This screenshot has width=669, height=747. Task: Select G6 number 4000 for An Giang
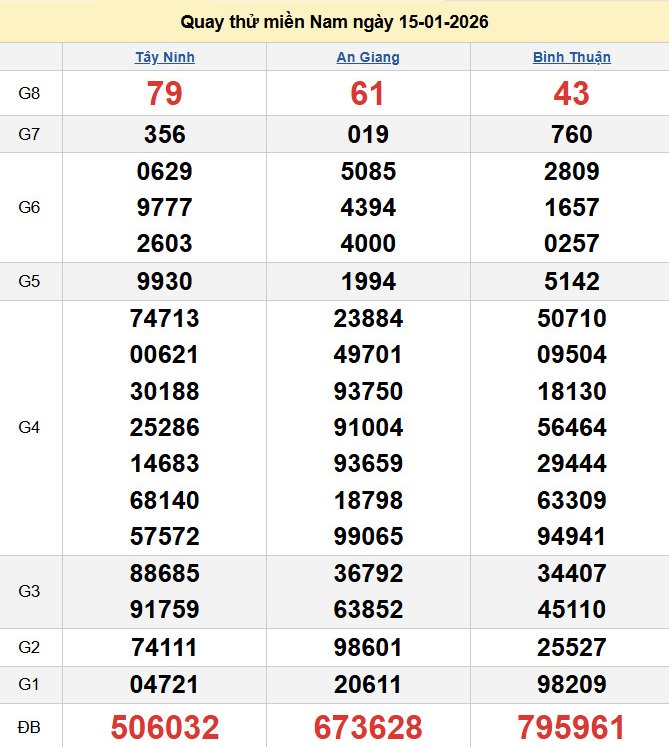368,243
